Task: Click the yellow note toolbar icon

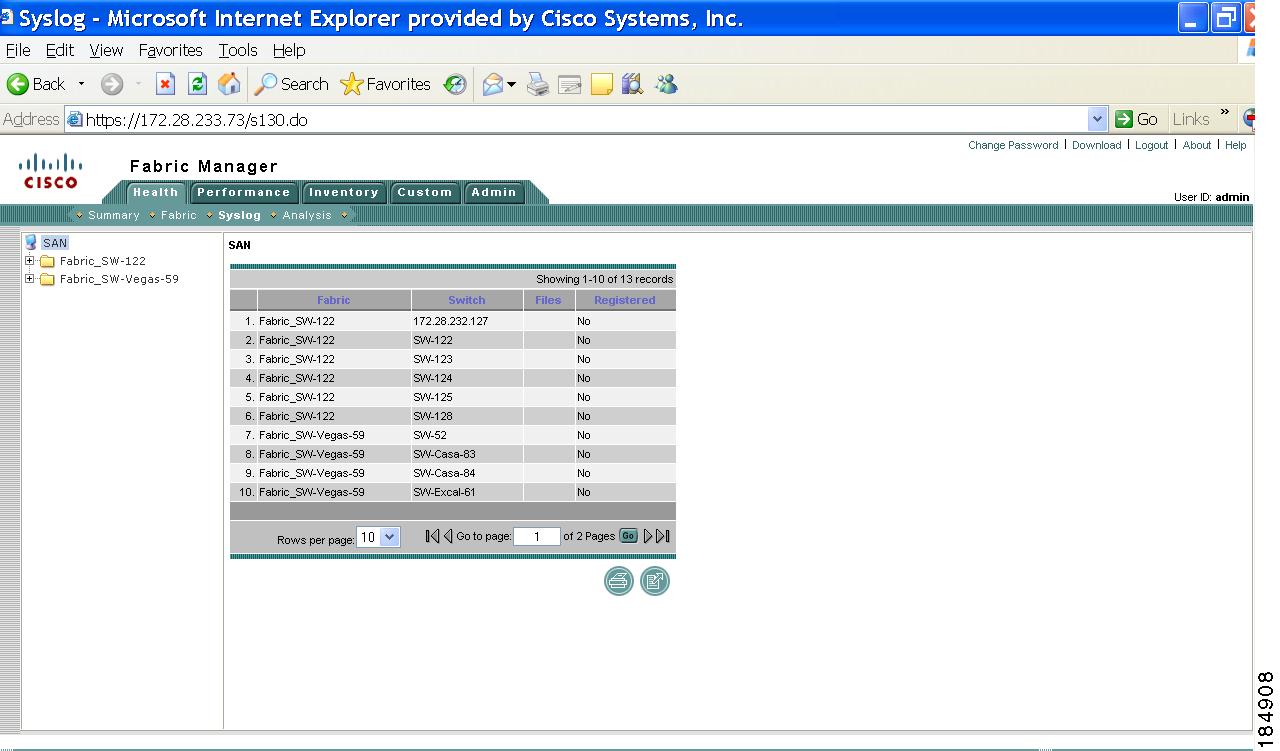Action: coord(602,85)
